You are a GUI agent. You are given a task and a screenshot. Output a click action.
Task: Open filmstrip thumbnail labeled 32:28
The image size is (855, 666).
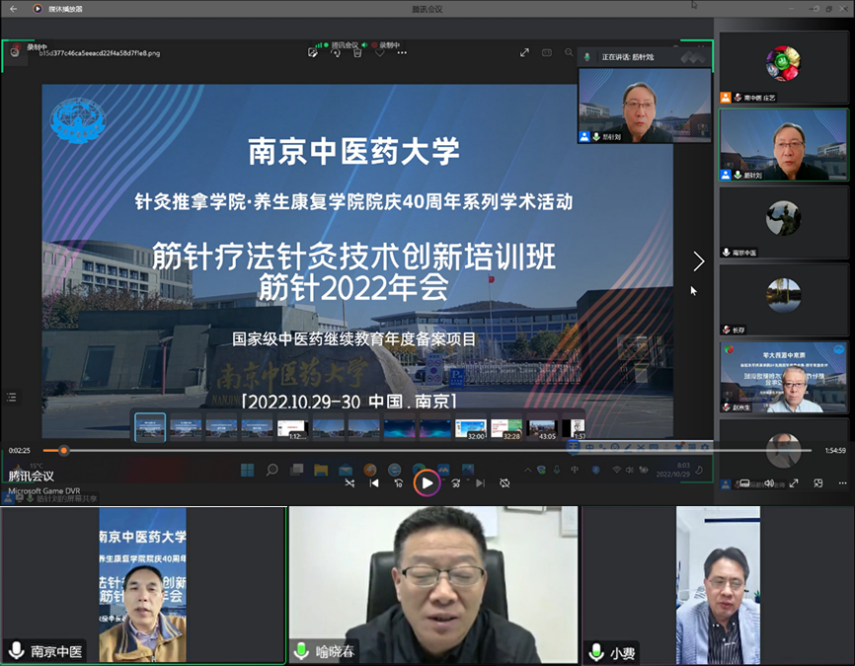pyautogui.click(x=507, y=429)
